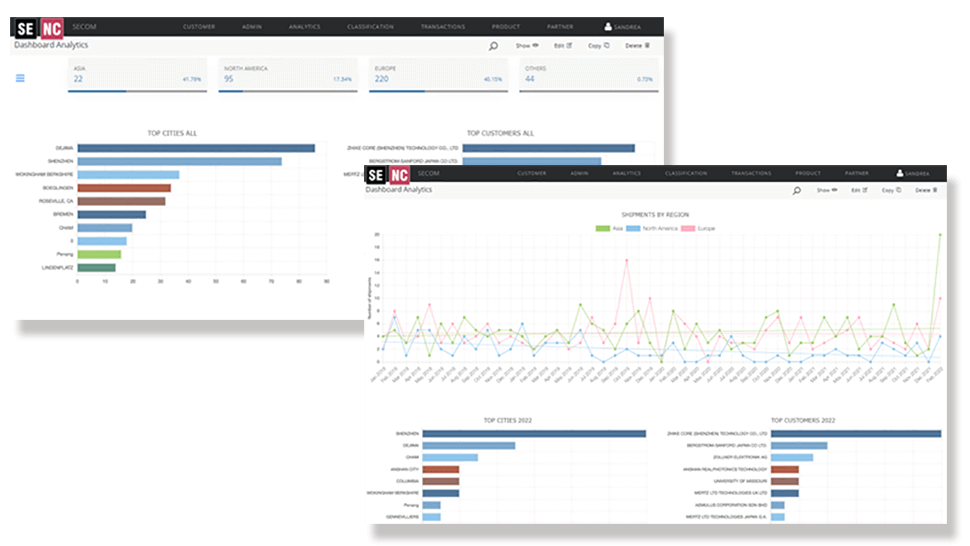Click the Europe 220 summary card

click(x=438, y=75)
